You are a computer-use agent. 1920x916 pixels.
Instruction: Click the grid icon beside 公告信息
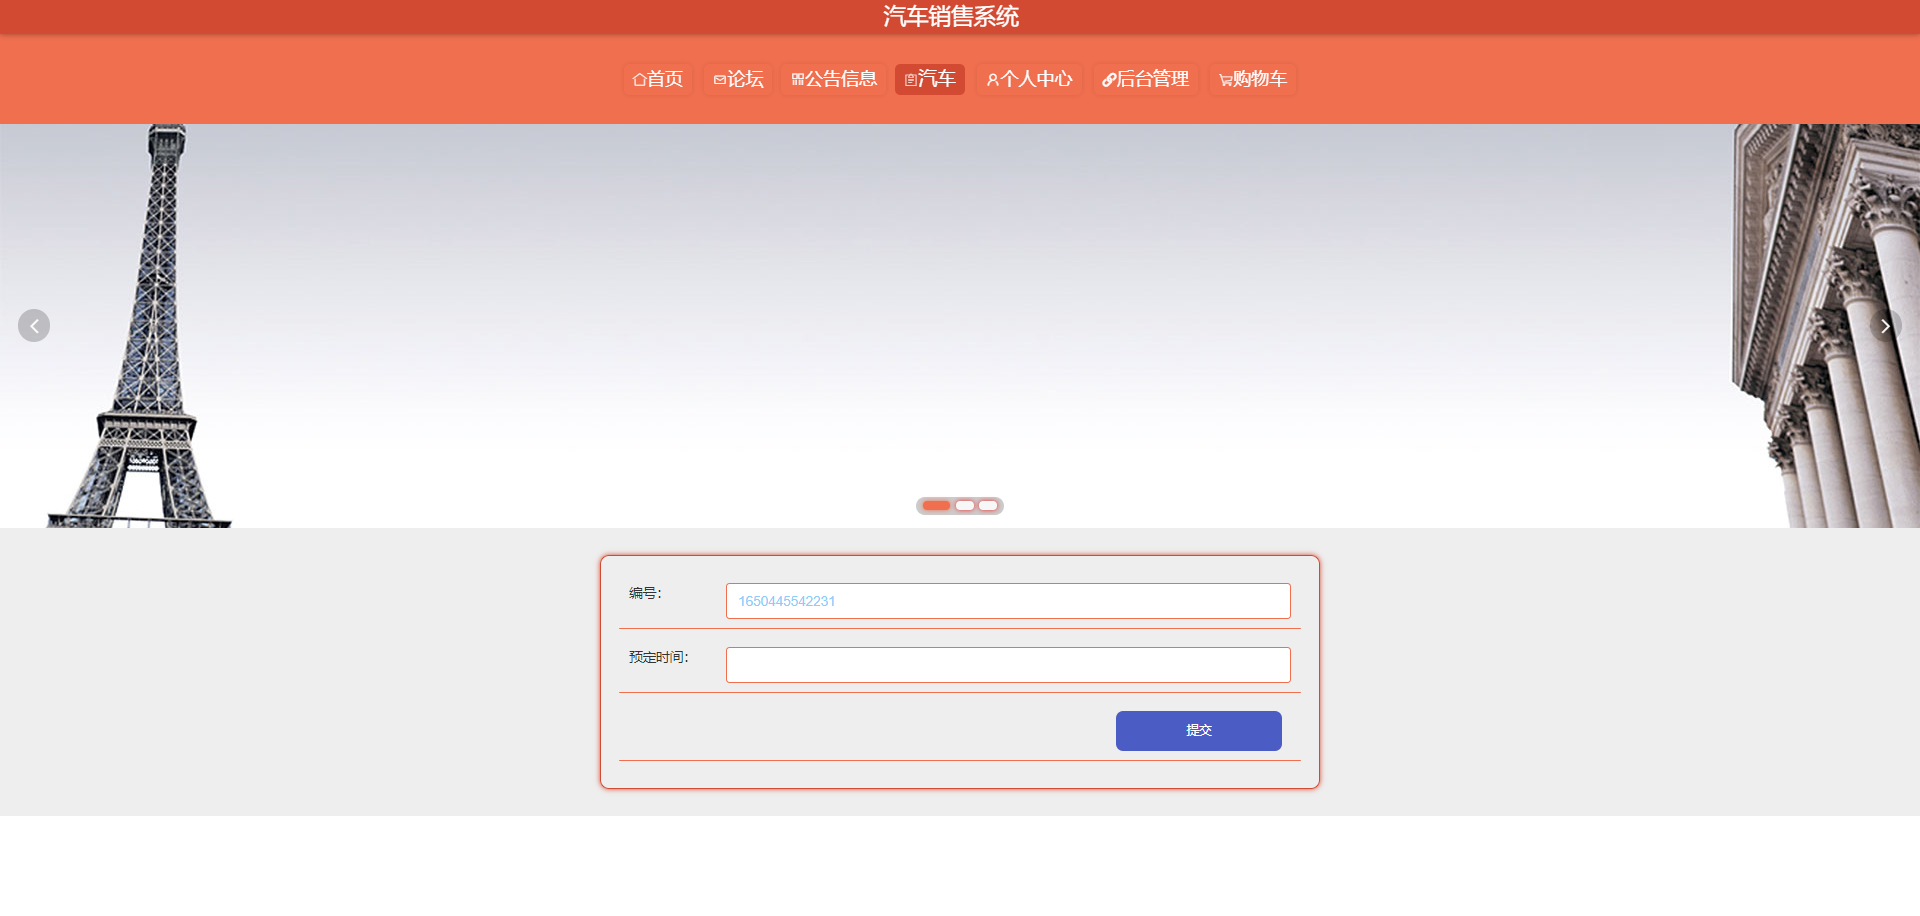point(797,80)
